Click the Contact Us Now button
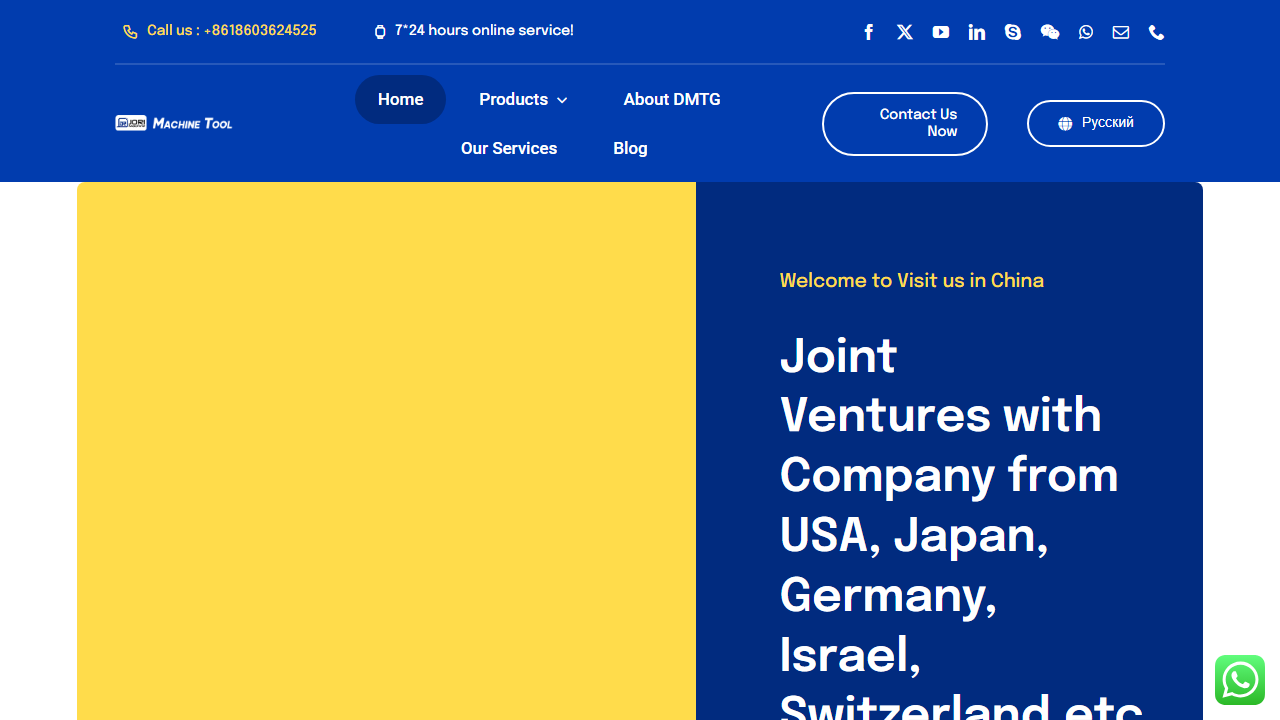The height and width of the screenshot is (720, 1280). 905,124
